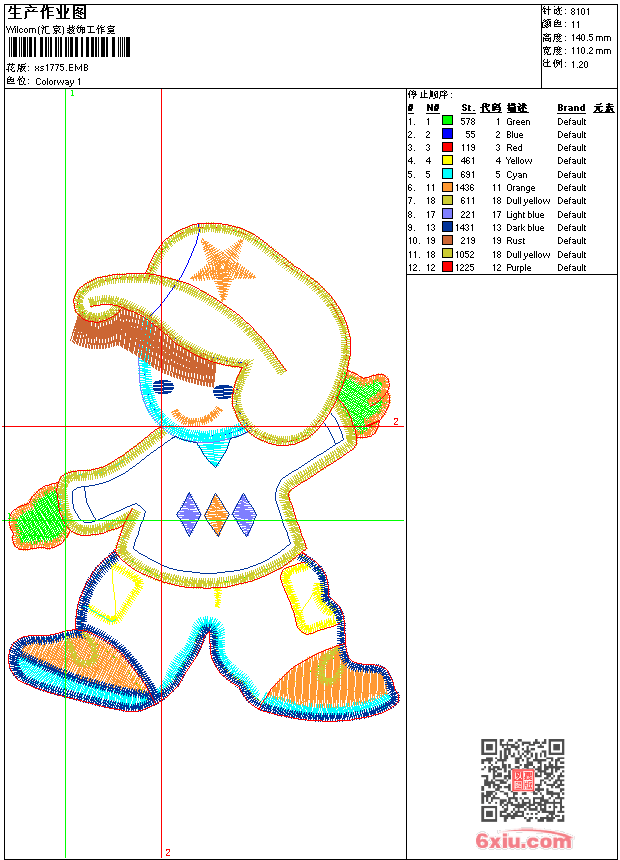The width and height of the screenshot is (620, 860).
Task: Click the Red swatch next to 119 stitches
Action: 447,147
